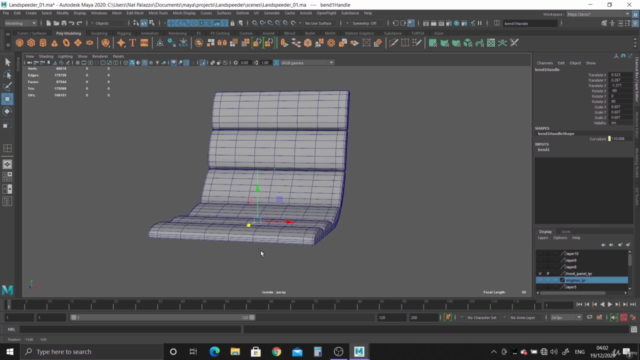Click the green UV planar mapping icon
Image resolution: width=640 pixels, height=360 pixels.
pyautogui.click(x=433, y=43)
